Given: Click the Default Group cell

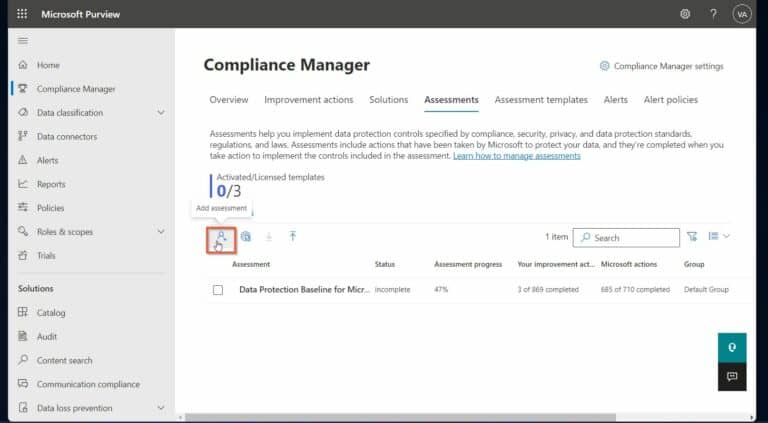Looking at the screenshot, I should tap(706, 290).
